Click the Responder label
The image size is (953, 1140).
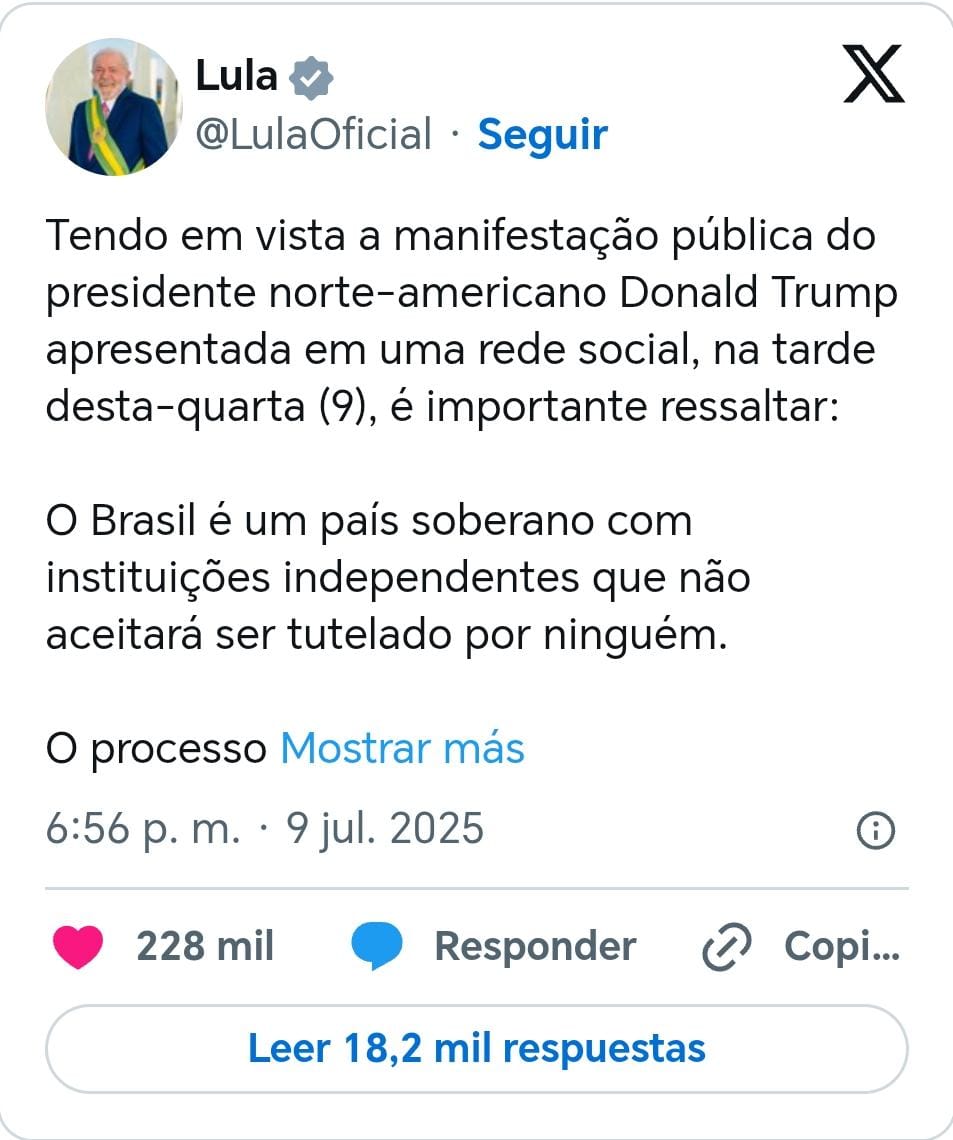(535, 946)
